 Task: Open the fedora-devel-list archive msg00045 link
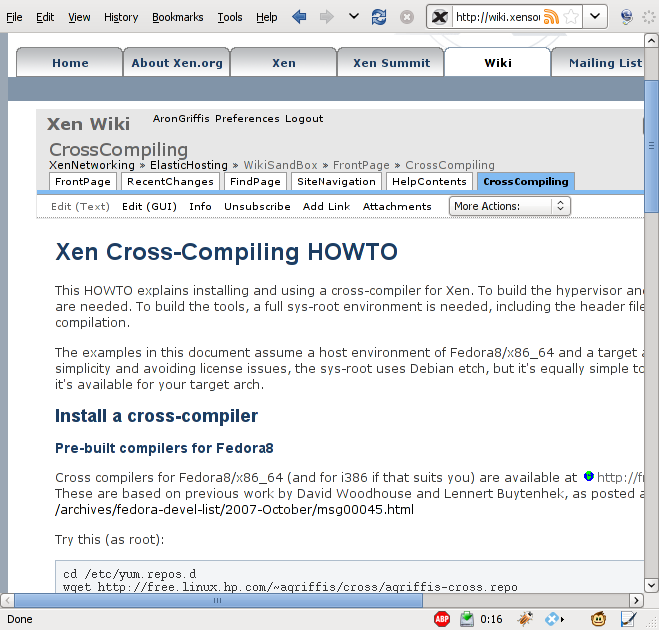(235, 509)
